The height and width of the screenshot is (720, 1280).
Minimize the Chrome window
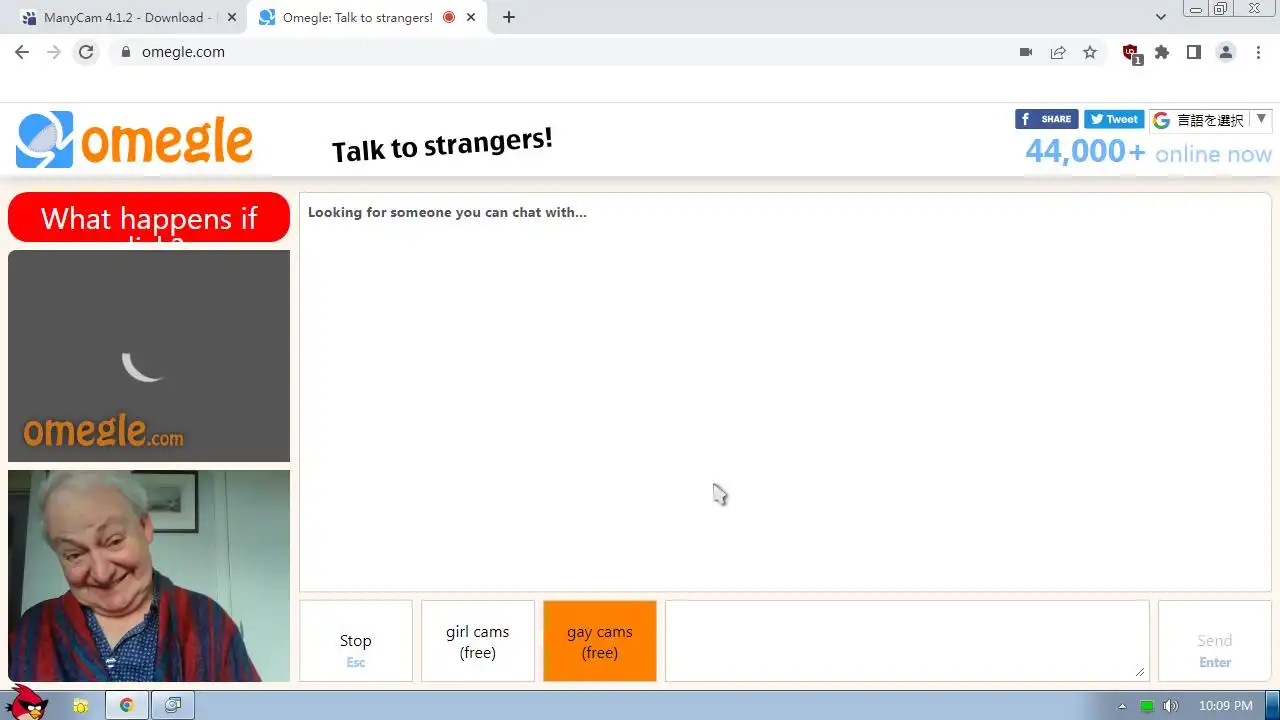click(x=1196, y=8)
